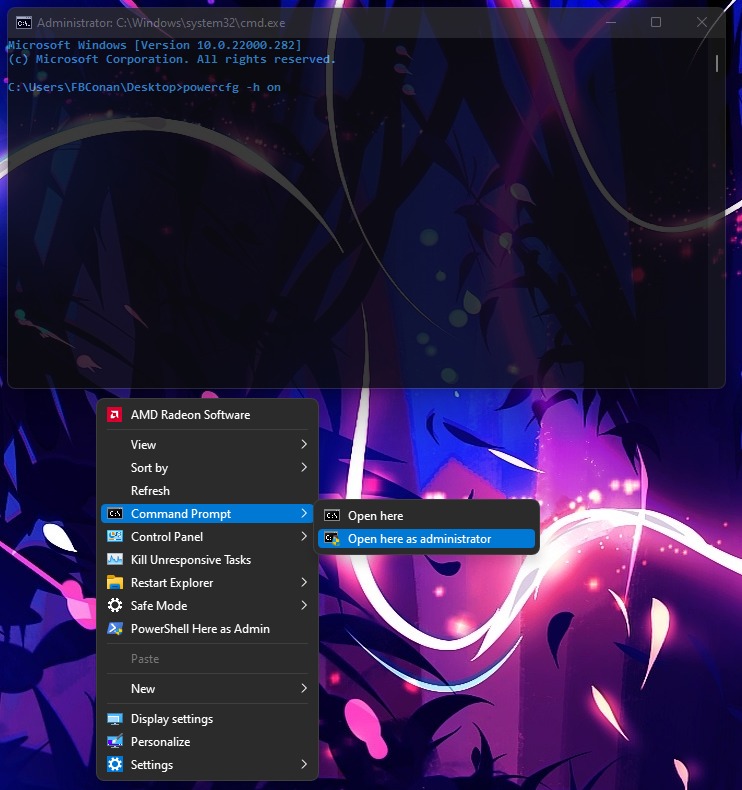Click the cmd.exe title bar icon

point(24,23)
